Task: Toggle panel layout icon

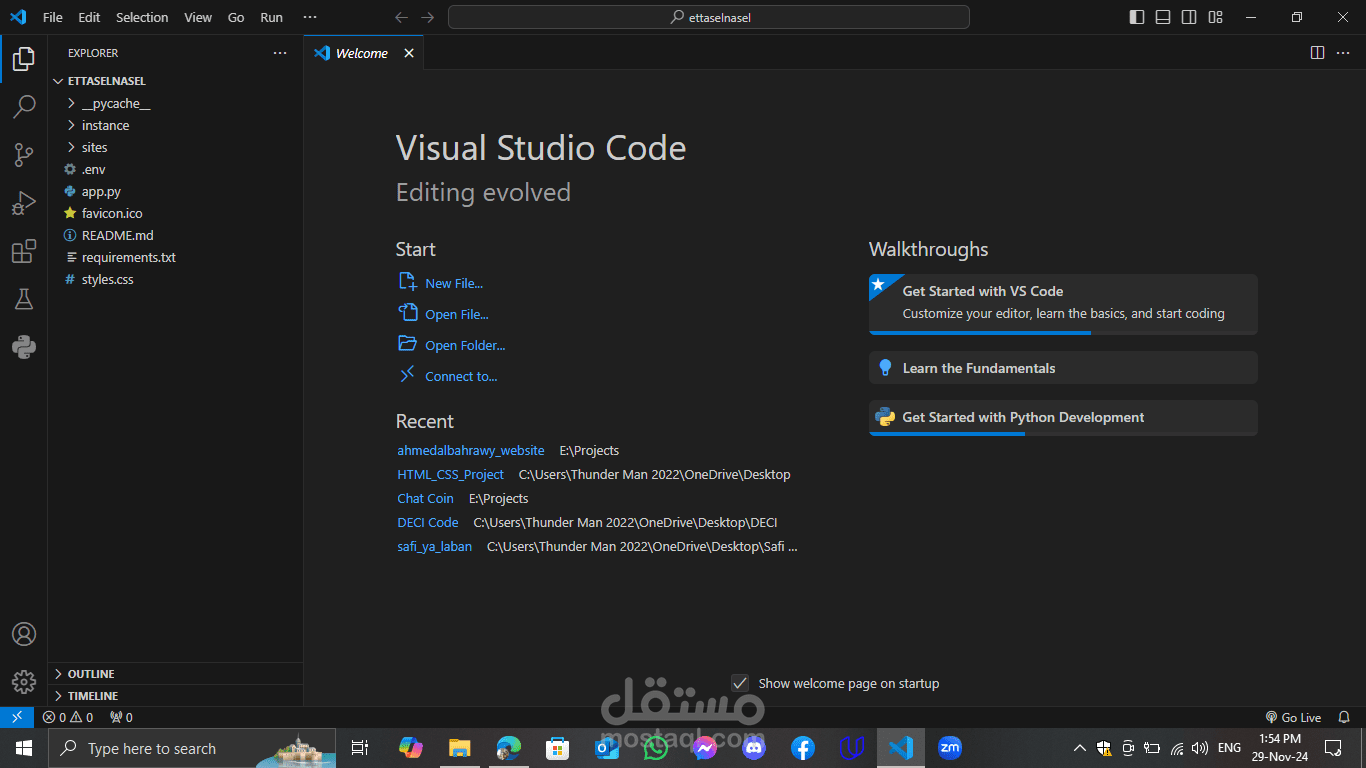Action: coord(1163,17)
